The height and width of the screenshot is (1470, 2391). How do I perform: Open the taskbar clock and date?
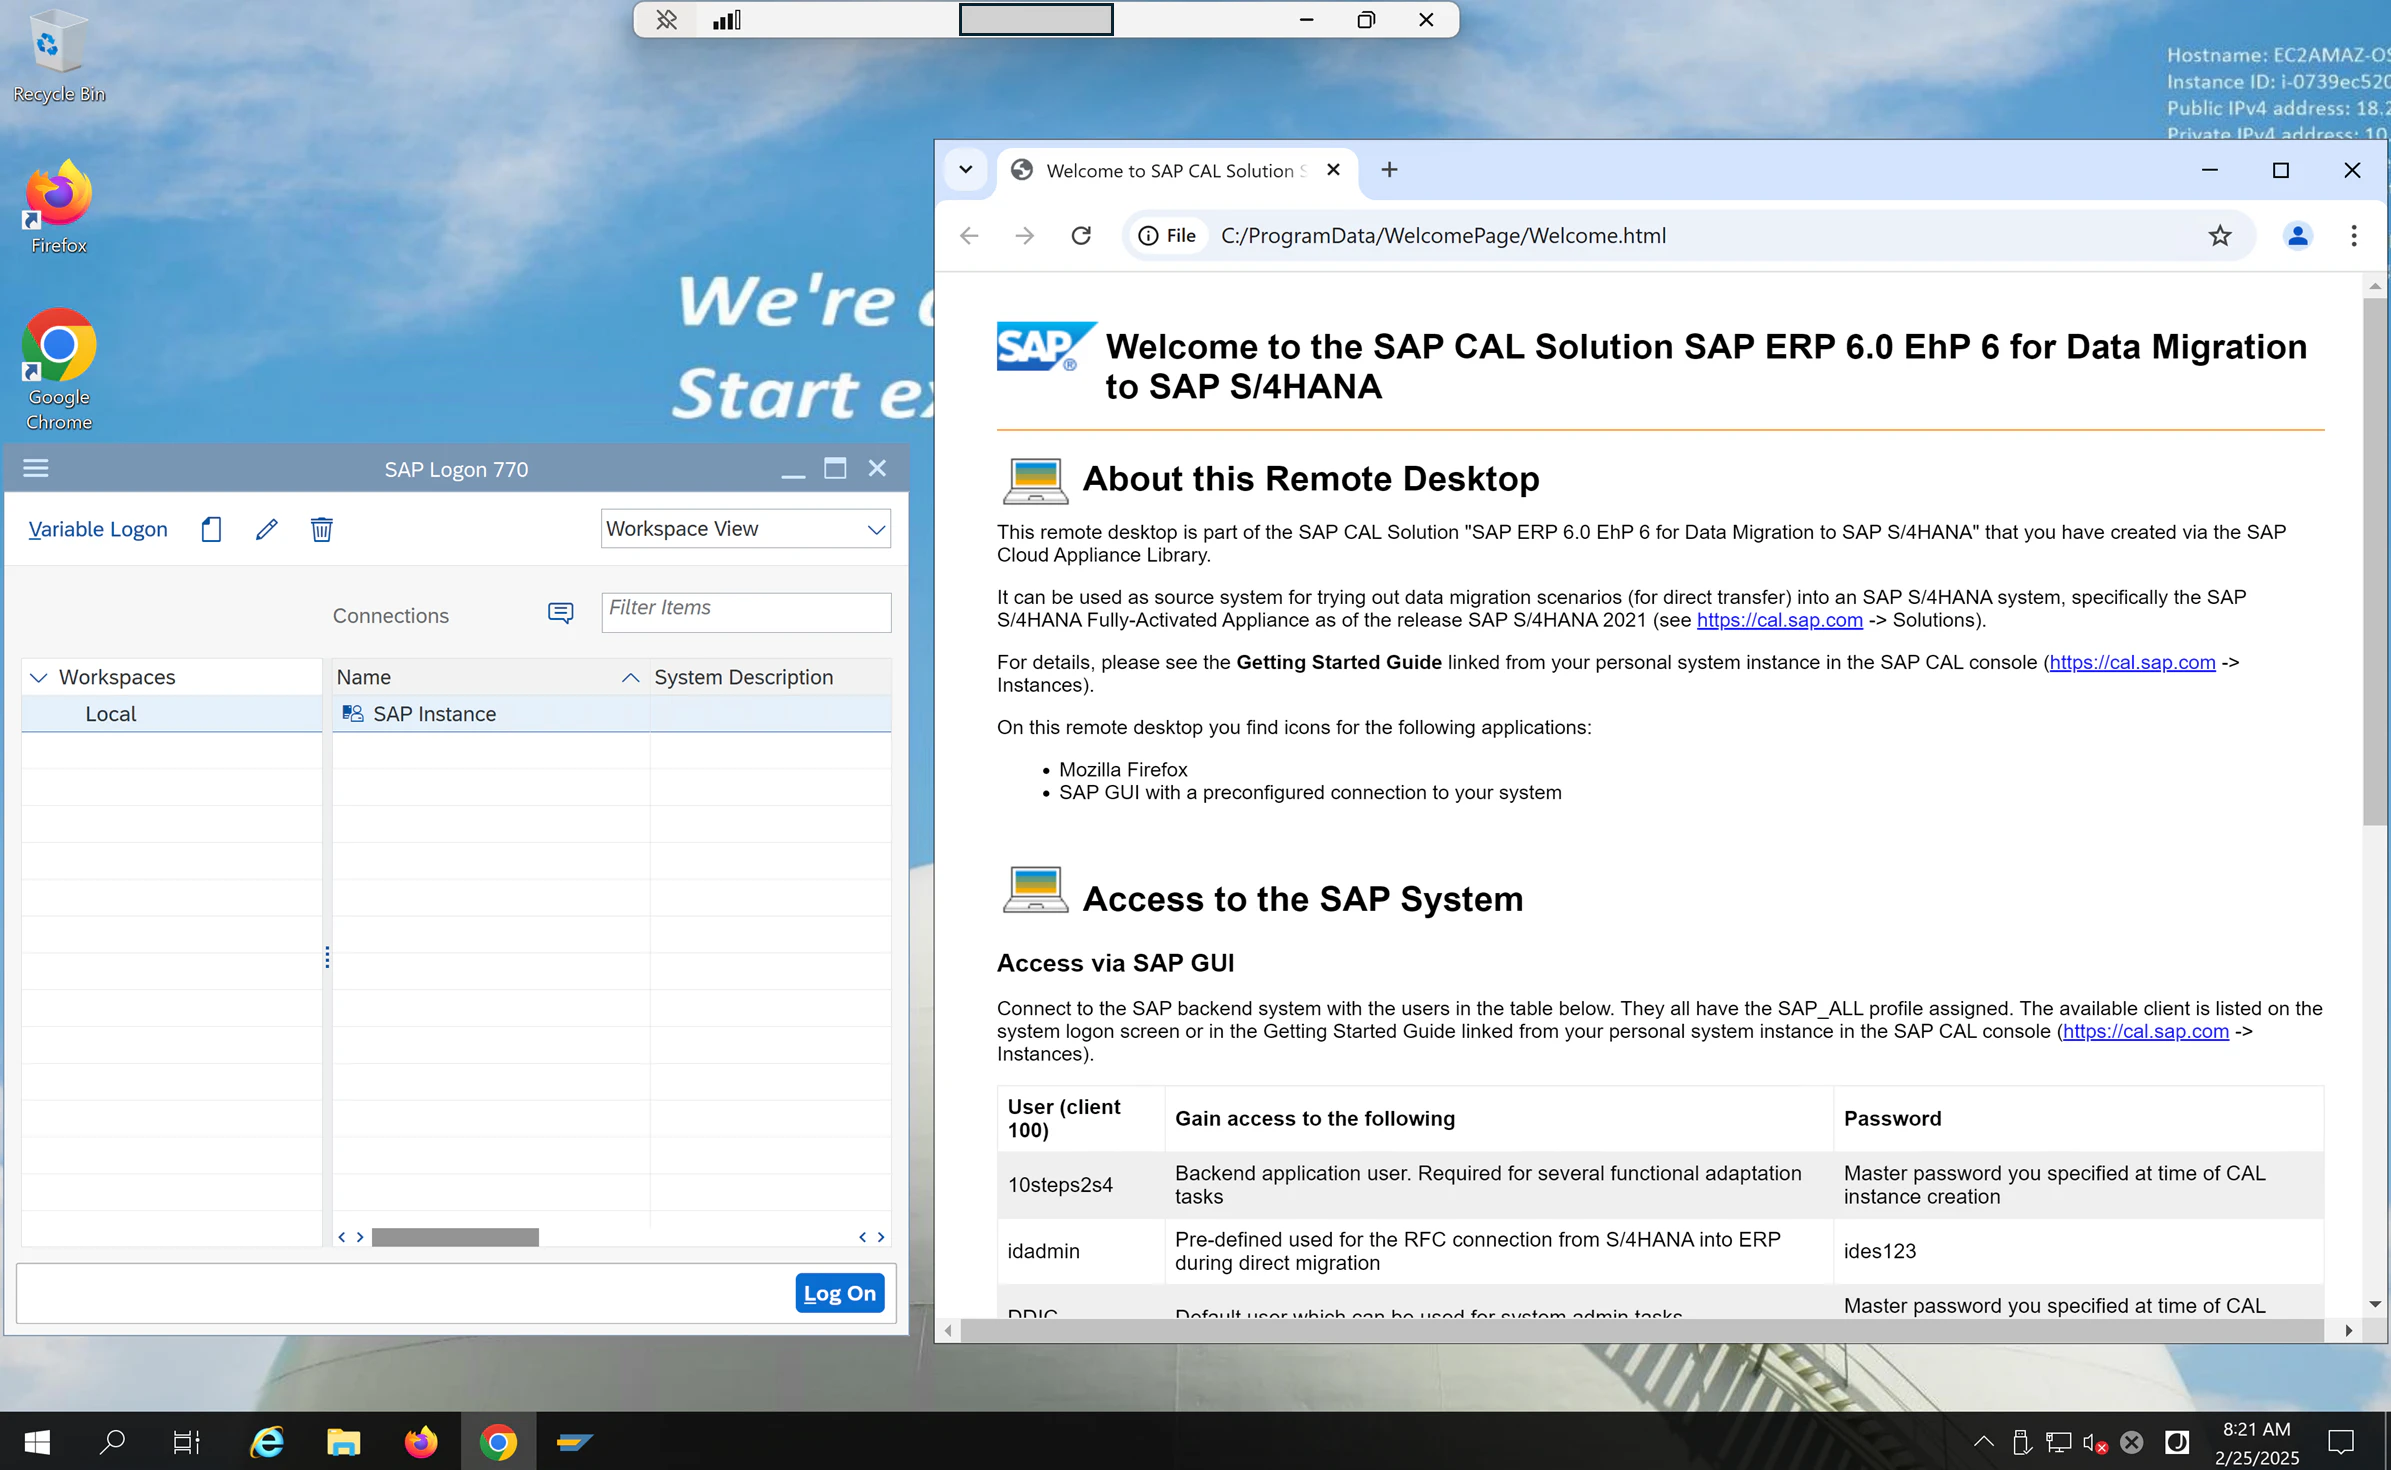2256,1442
